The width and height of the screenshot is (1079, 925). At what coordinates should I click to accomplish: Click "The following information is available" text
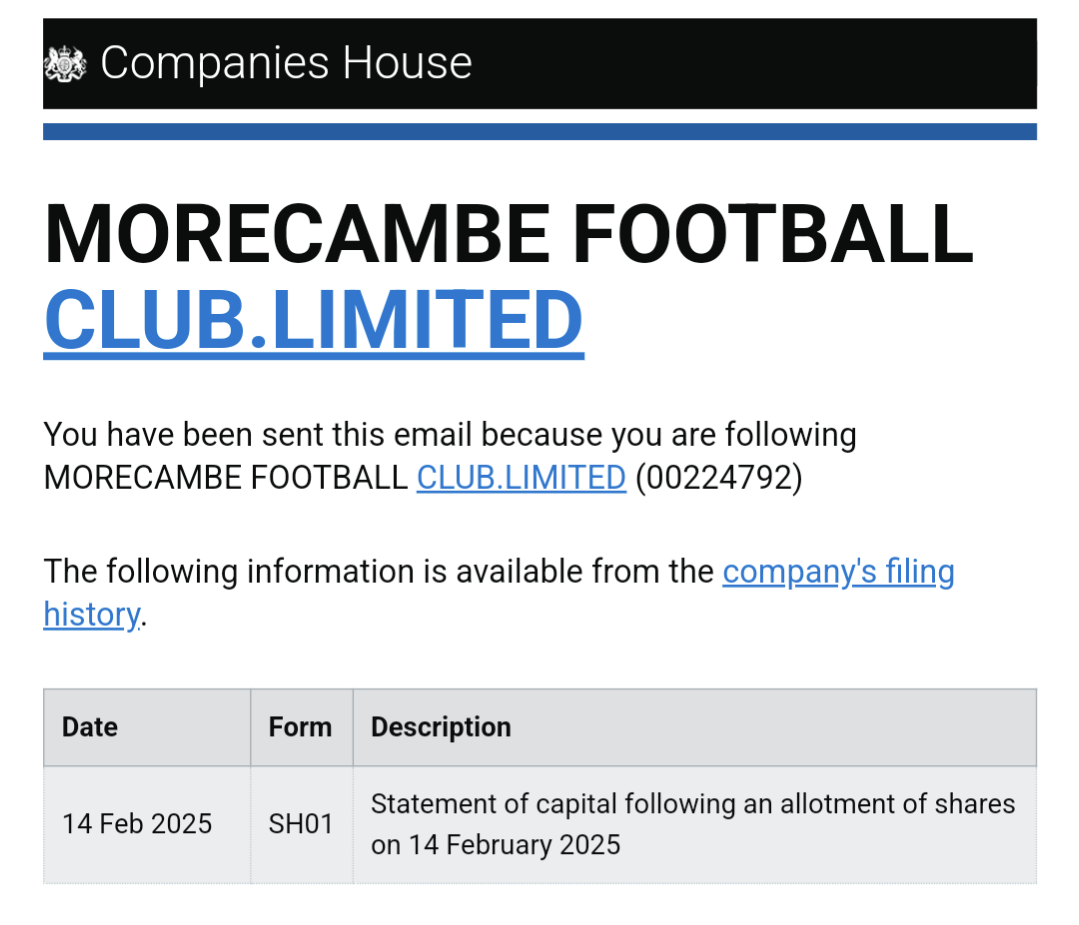coord(378,572)
